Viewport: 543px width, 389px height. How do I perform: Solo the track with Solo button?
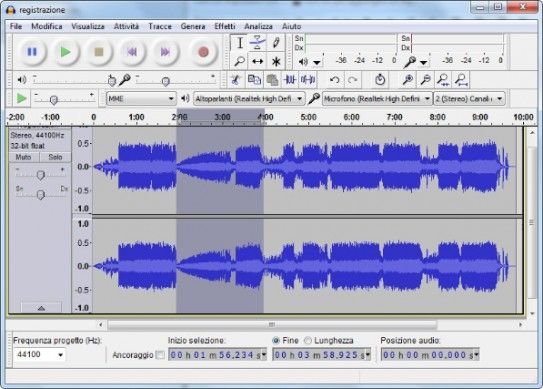[x=55, y=157]
